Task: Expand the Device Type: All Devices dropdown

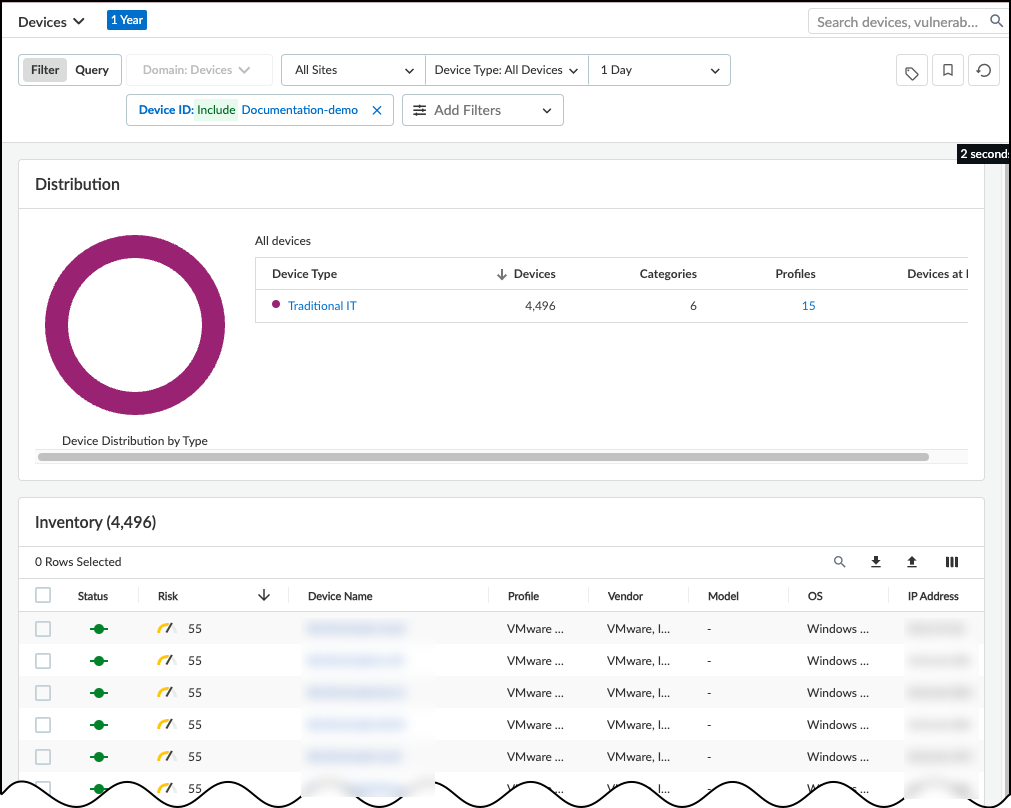Action: coord(506,70)
